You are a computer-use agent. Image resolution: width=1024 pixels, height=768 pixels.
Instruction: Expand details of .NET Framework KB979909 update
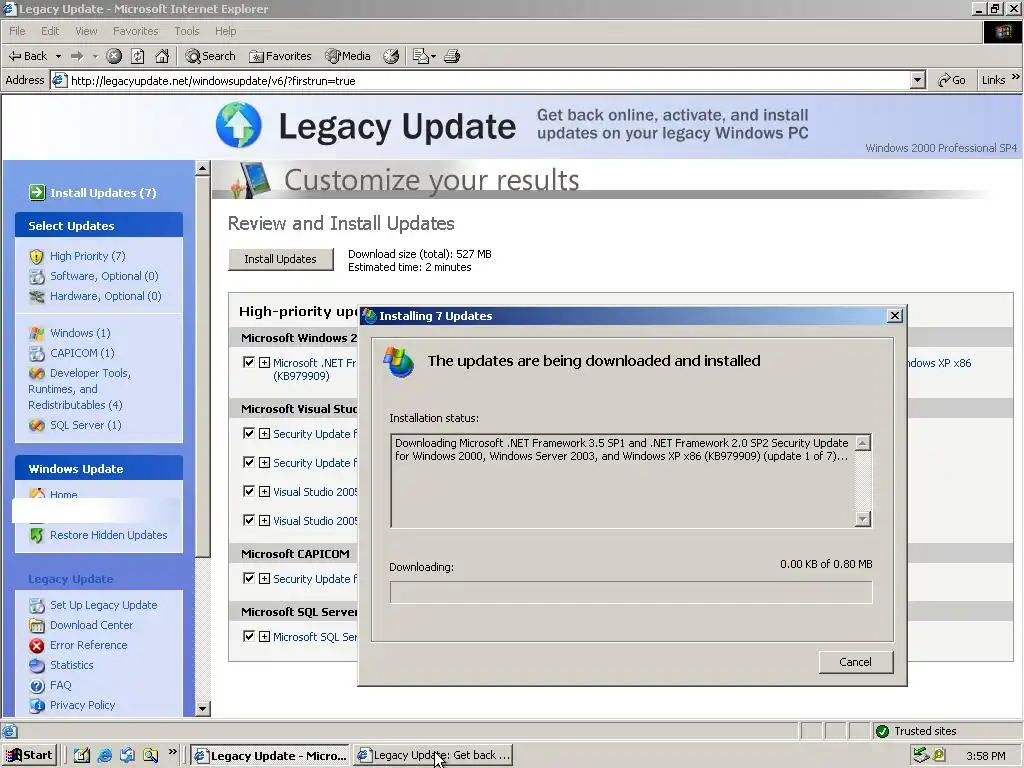point(264,362)
